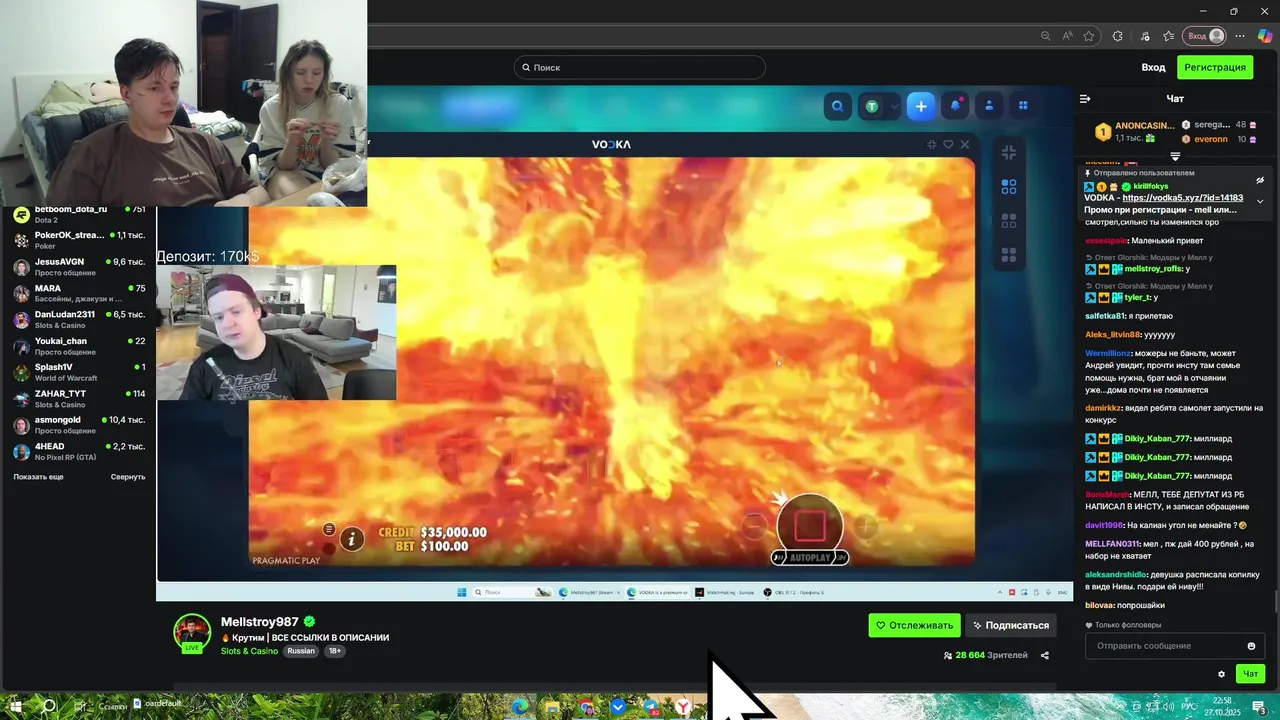Screen dimensions: 1280x720
Task: Open JesusAVGN channel in sidebar
Action: pos(80,267)
